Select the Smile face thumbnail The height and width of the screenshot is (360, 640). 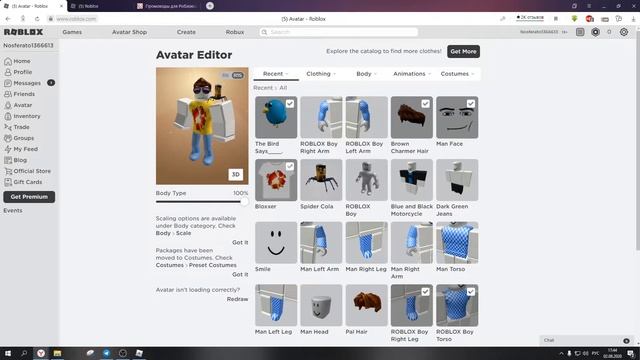(x=276, y=243)
